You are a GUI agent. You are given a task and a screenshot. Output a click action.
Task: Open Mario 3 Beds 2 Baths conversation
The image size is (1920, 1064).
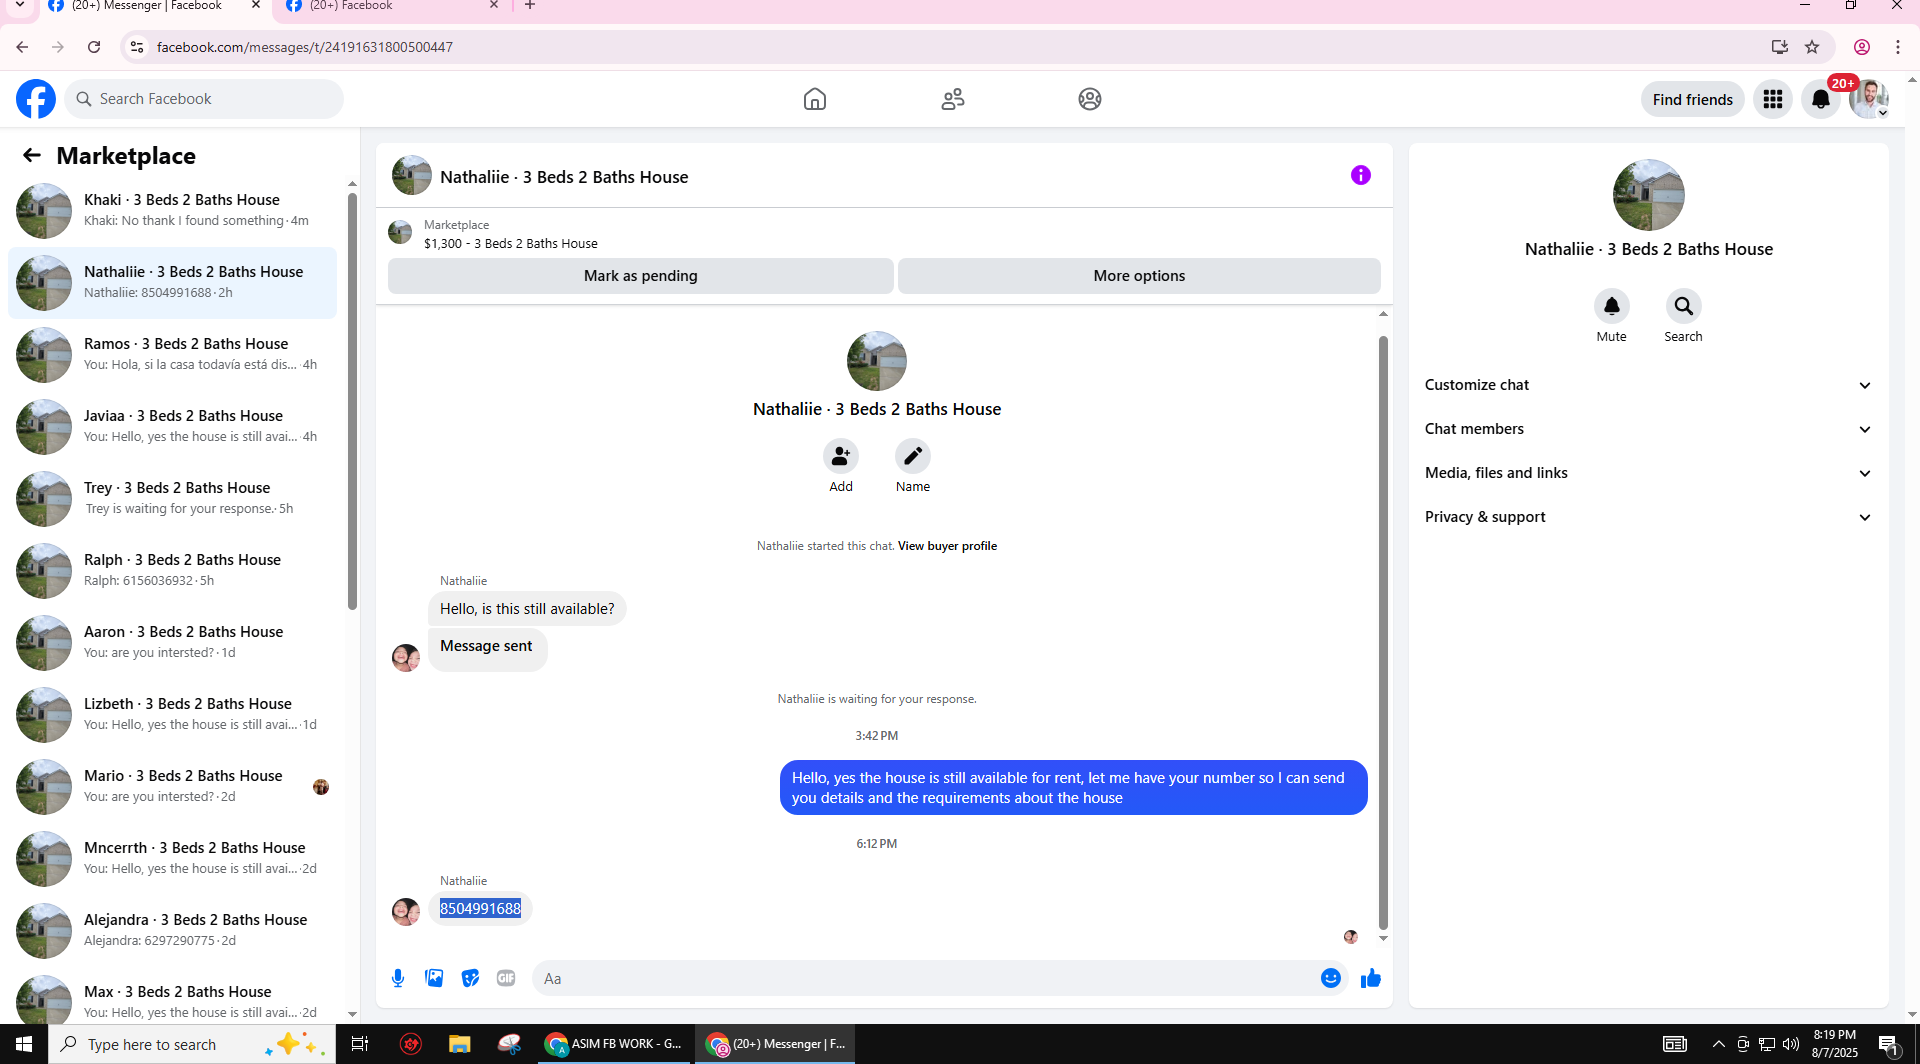(172, 786)
